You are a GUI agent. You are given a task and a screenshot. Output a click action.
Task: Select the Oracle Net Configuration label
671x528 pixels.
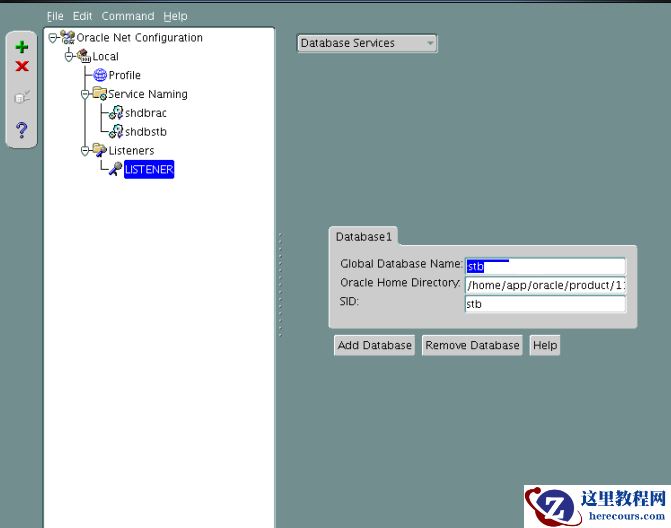pyautogui.click(x=140, y=38)
